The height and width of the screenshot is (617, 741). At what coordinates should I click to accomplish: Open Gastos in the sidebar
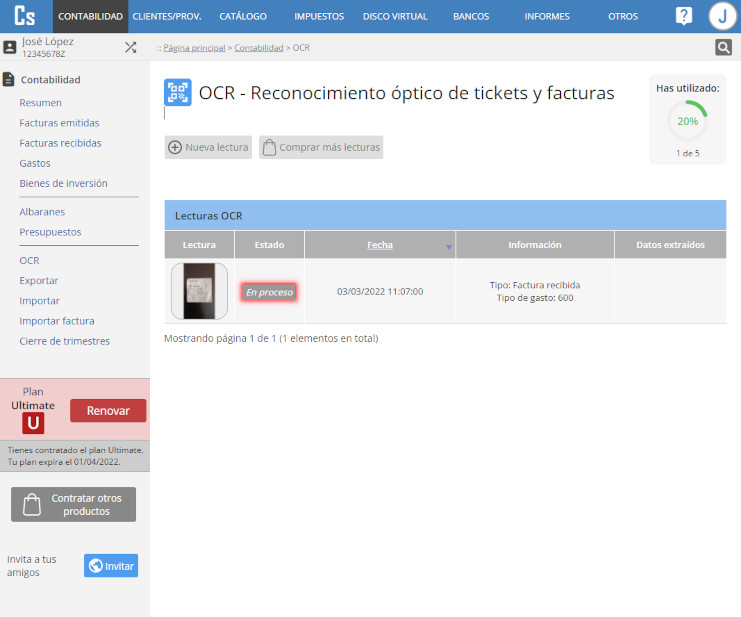pos(35,163)
